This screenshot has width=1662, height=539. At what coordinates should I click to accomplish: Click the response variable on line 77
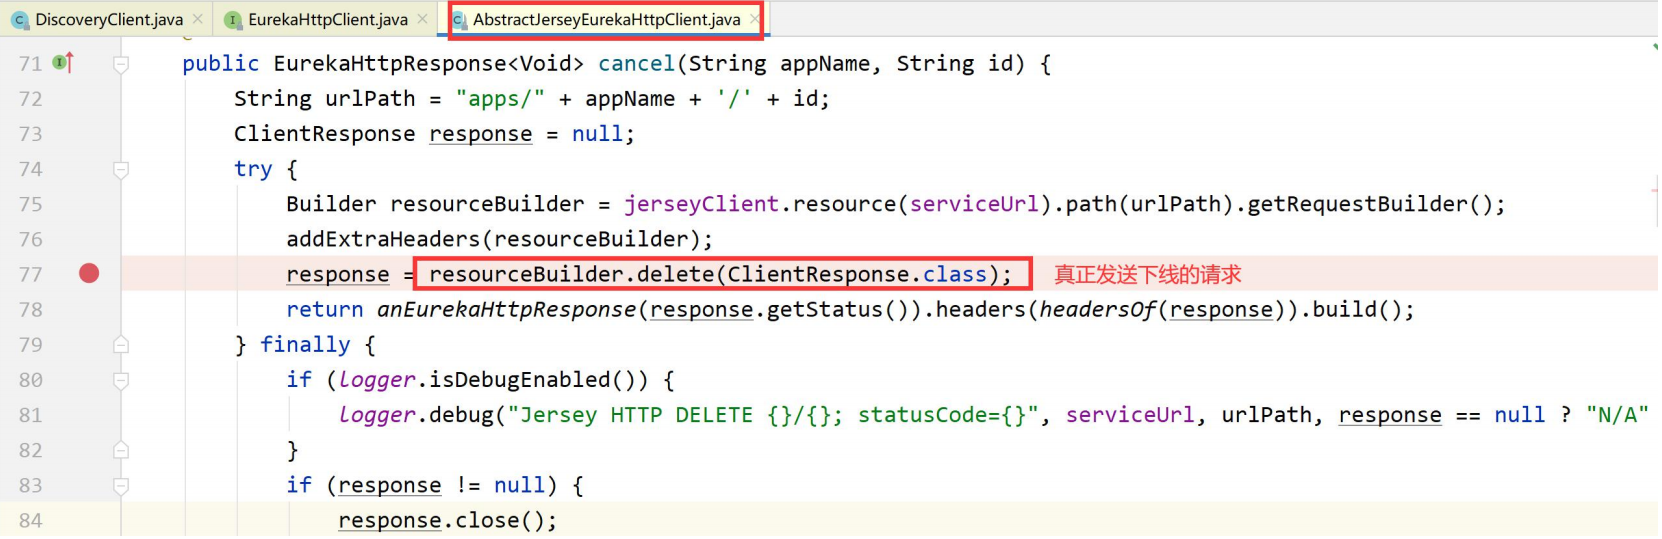point(338,274)
